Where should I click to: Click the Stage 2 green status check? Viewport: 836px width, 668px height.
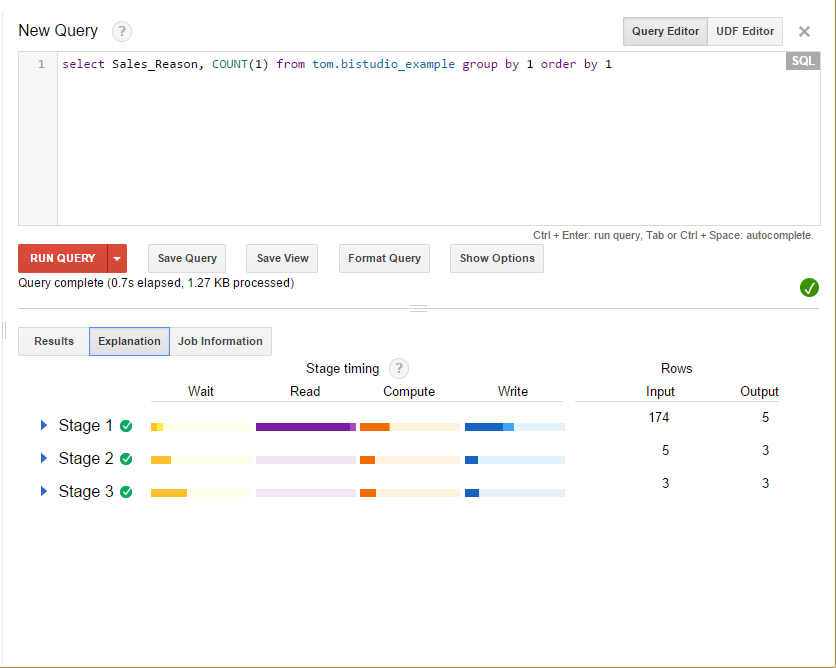(126, 459)
